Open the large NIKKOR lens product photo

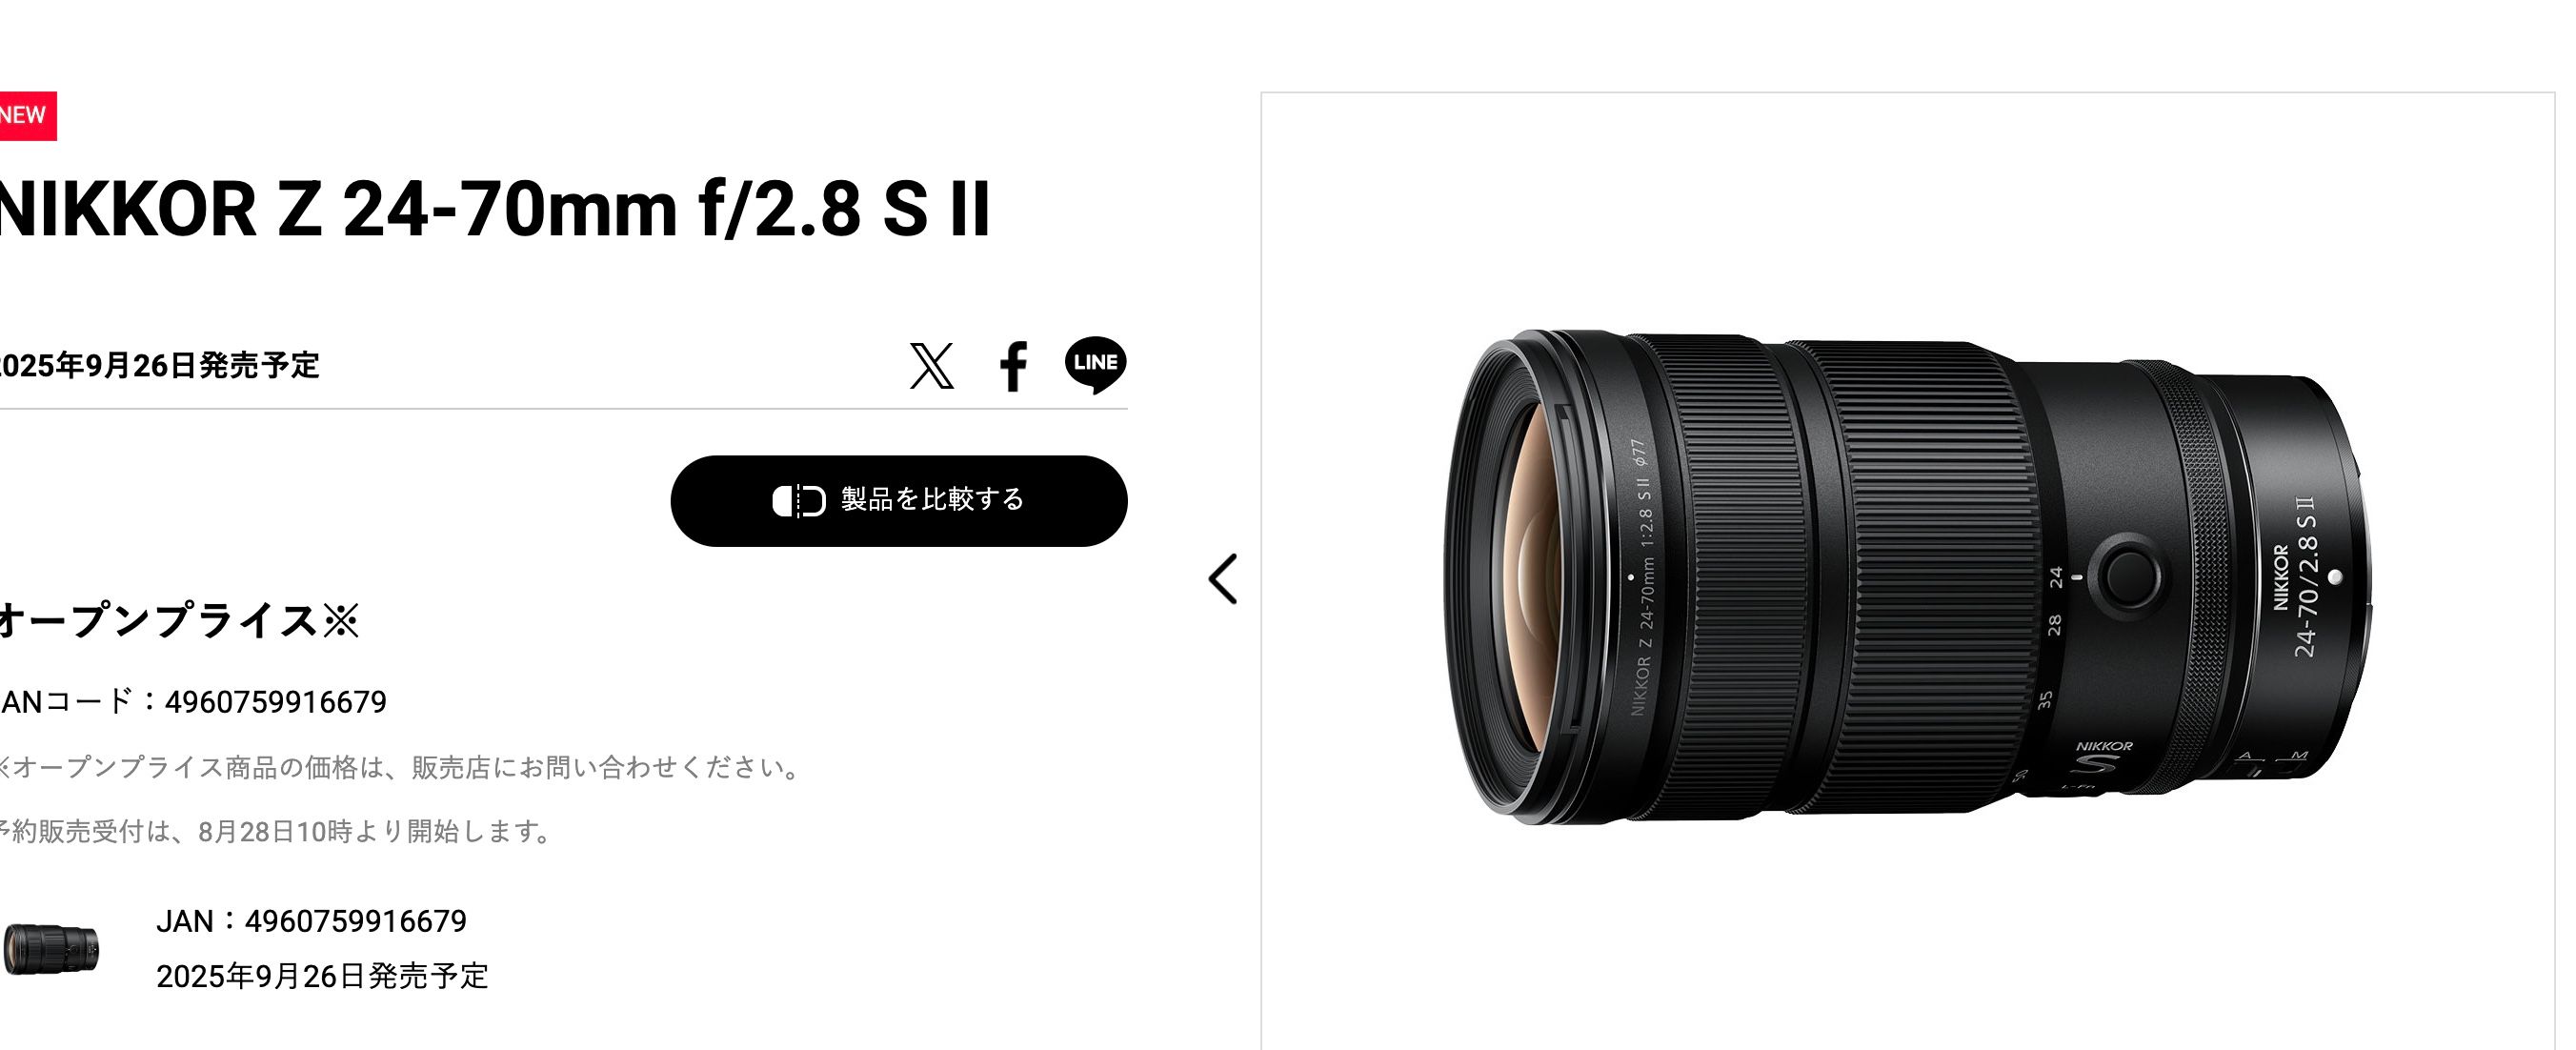click(x=1908, y=578)
